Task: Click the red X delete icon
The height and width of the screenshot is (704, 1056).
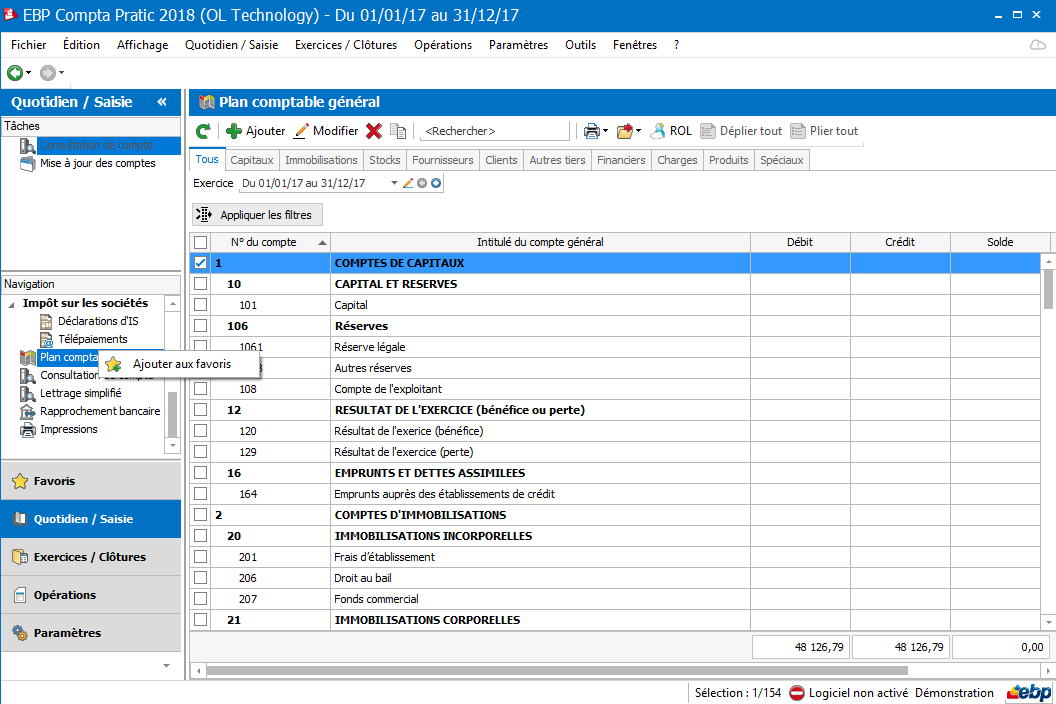Action: (x=374, y=131)
